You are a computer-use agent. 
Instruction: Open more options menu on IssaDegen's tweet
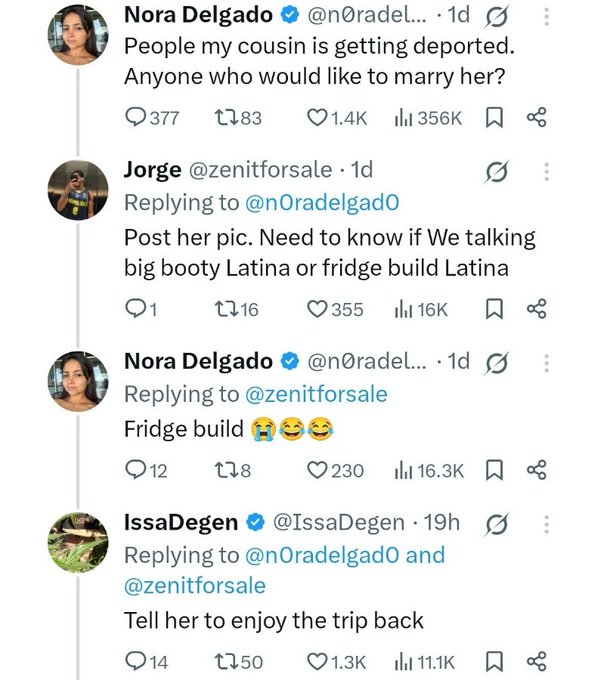pyautogui.click(x=546, y=525)
